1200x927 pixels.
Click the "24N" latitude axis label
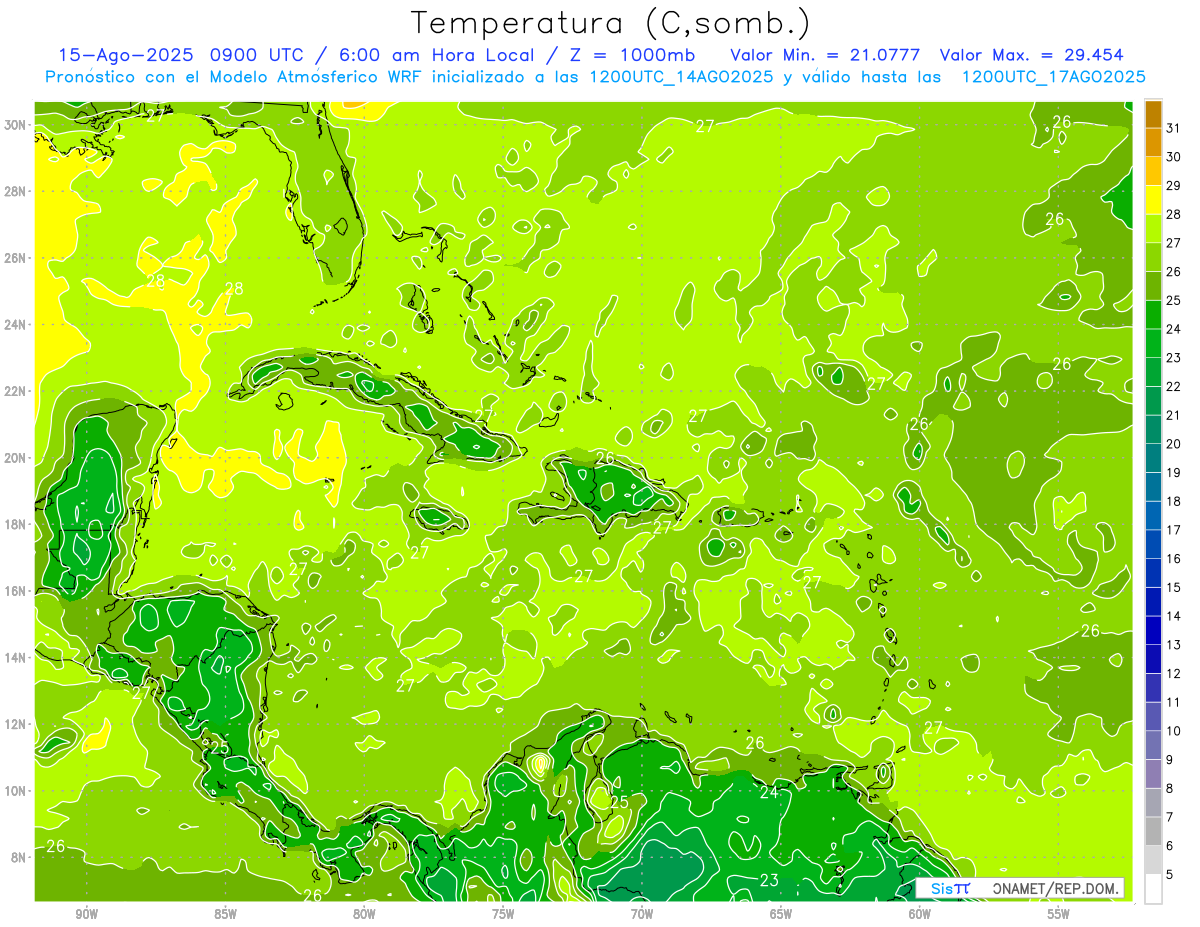[x=16, y=324]
